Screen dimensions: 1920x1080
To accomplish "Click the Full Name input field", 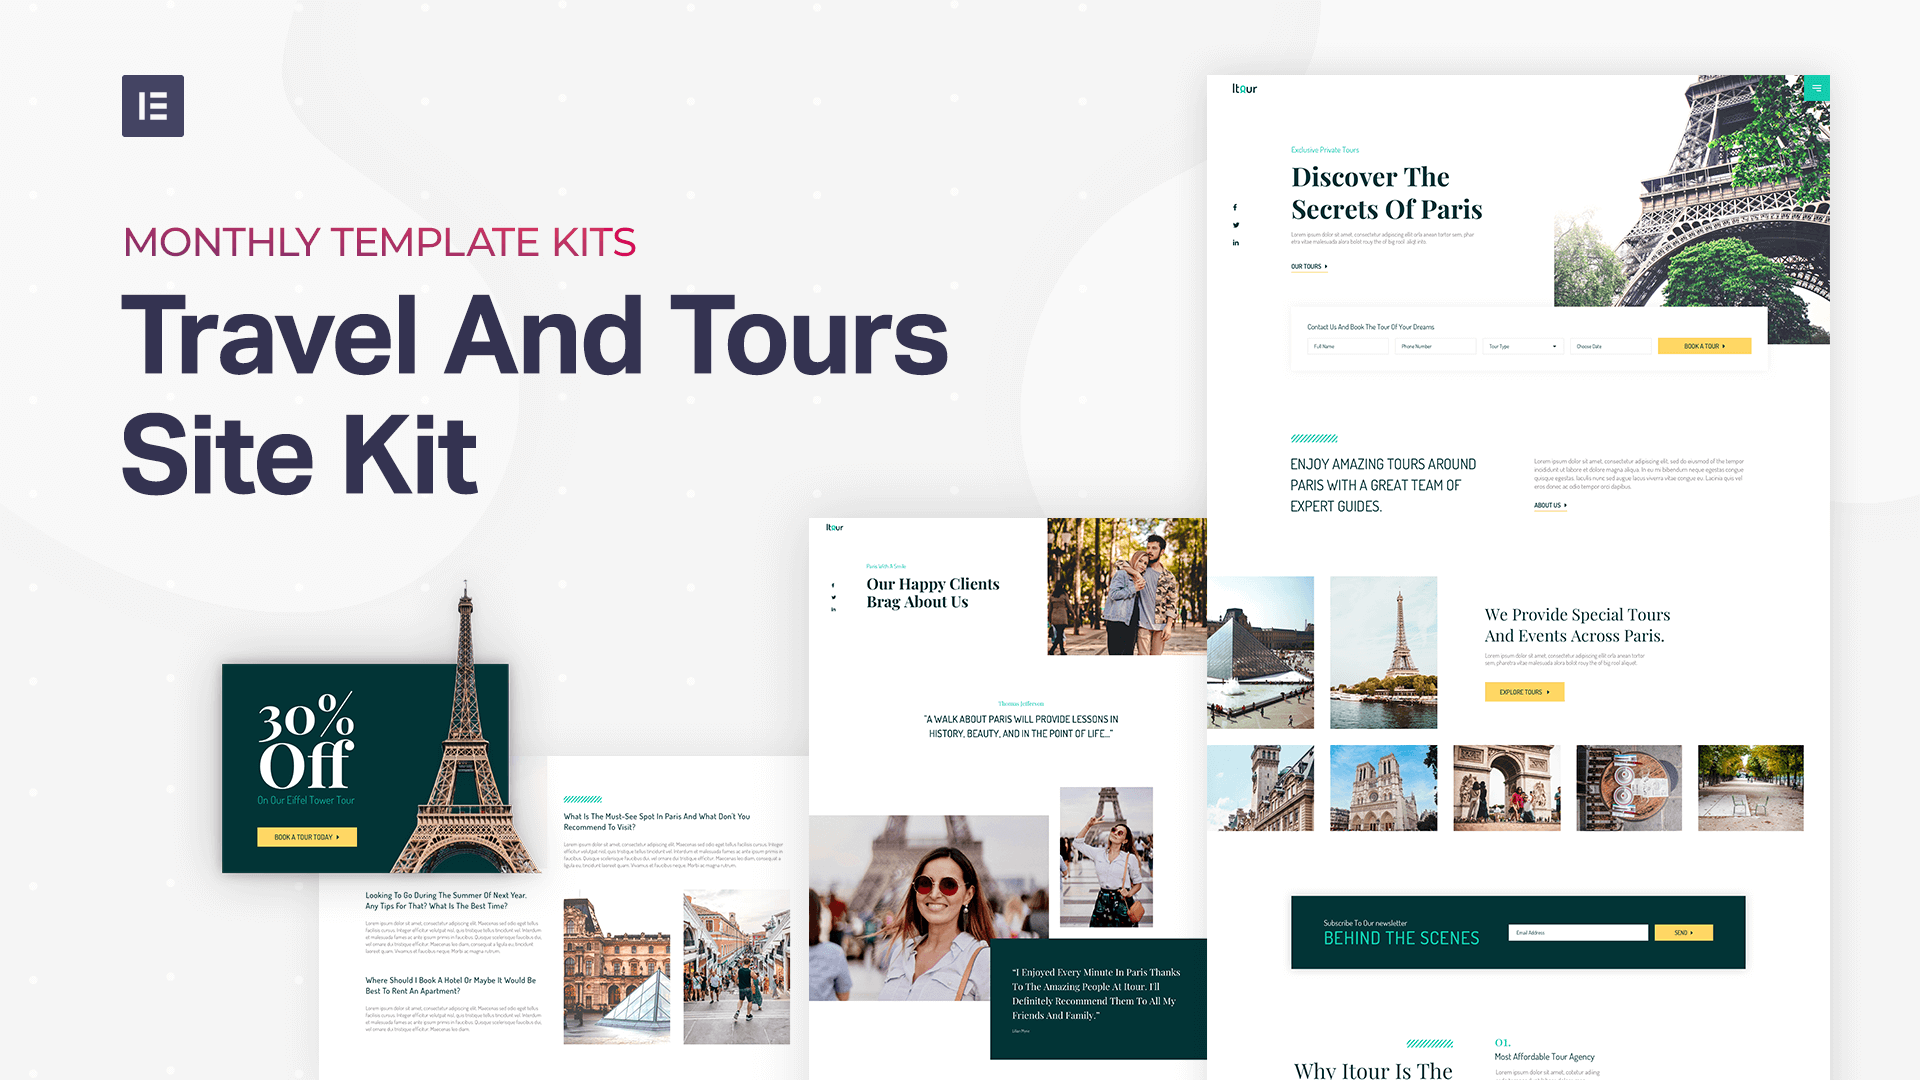I will (x=1347, y=346).
